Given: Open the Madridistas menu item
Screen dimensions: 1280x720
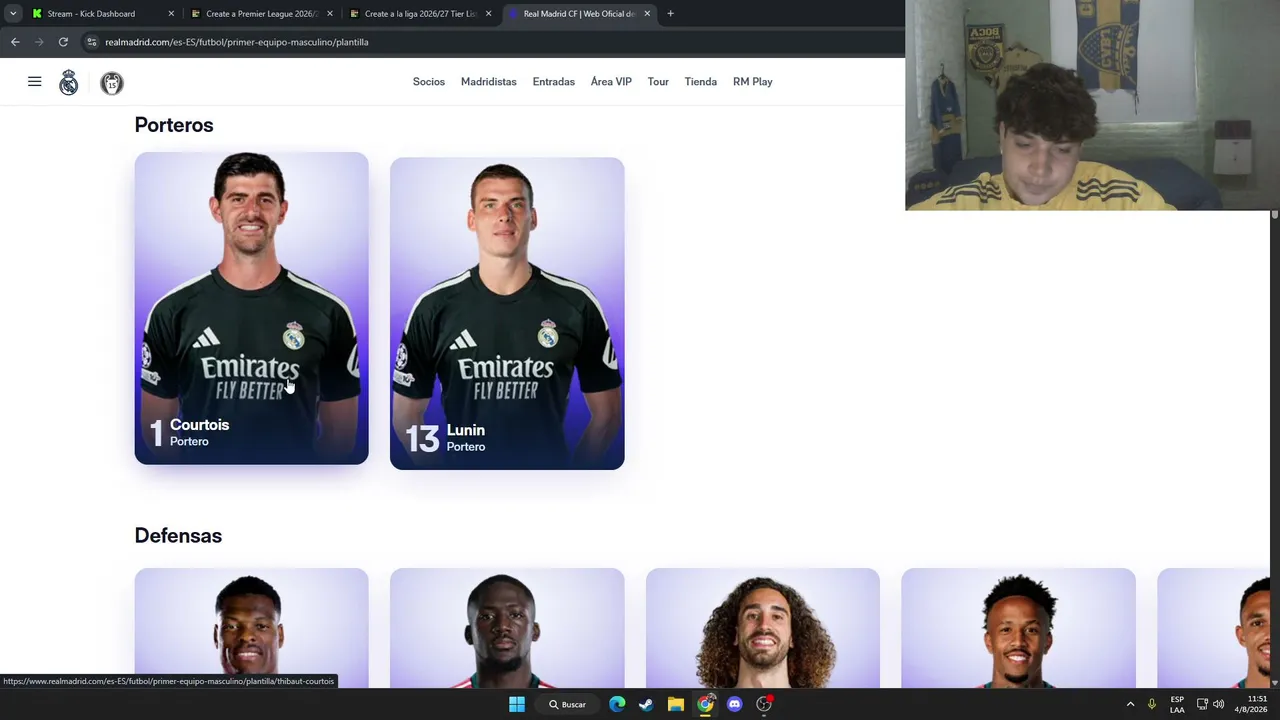Looking at the screenshot, I should point(489,82).
